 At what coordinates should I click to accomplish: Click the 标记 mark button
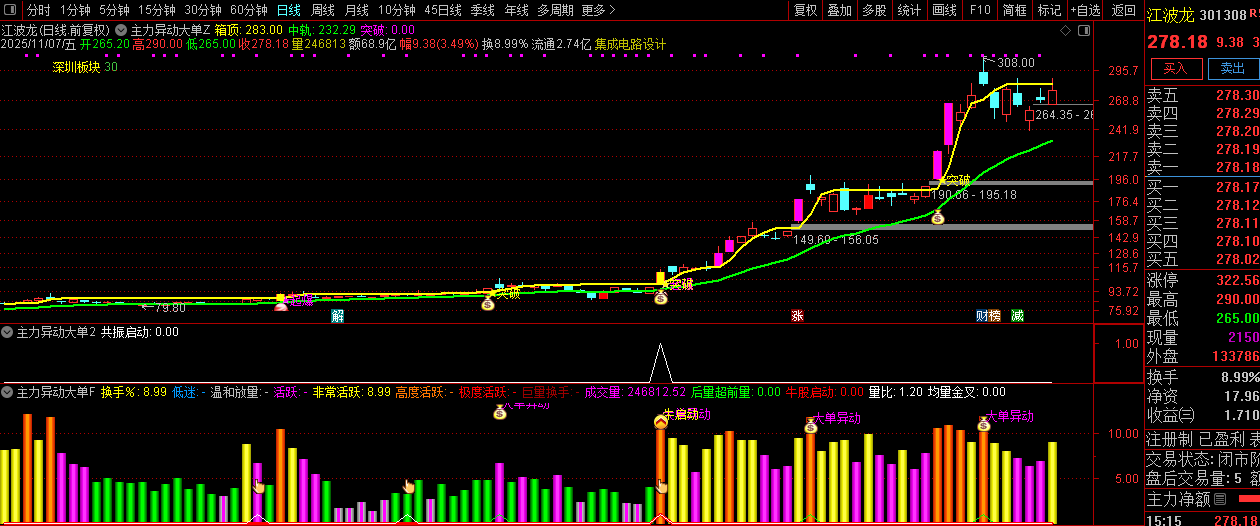coord(1049,10)
